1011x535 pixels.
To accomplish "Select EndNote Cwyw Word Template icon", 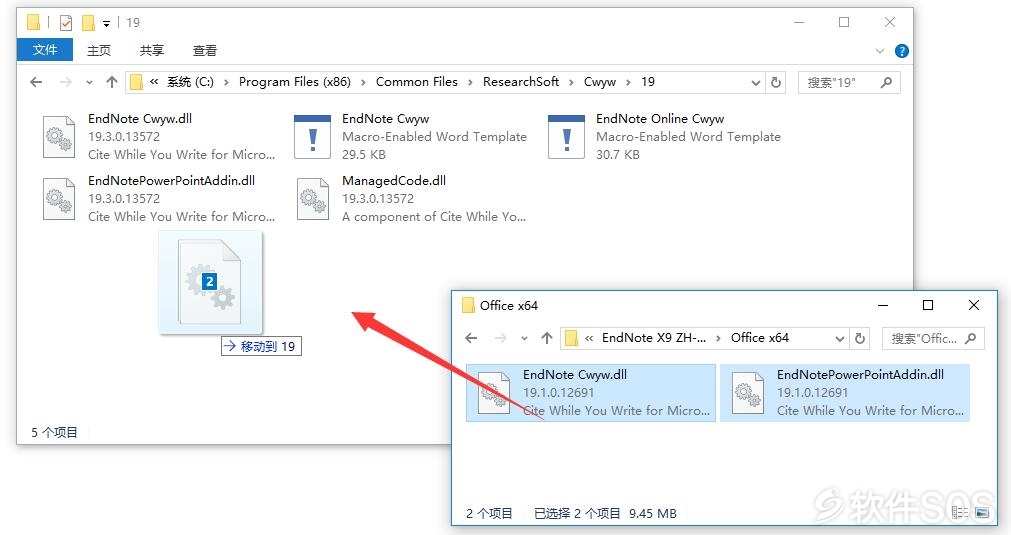I will pos(313,137).
